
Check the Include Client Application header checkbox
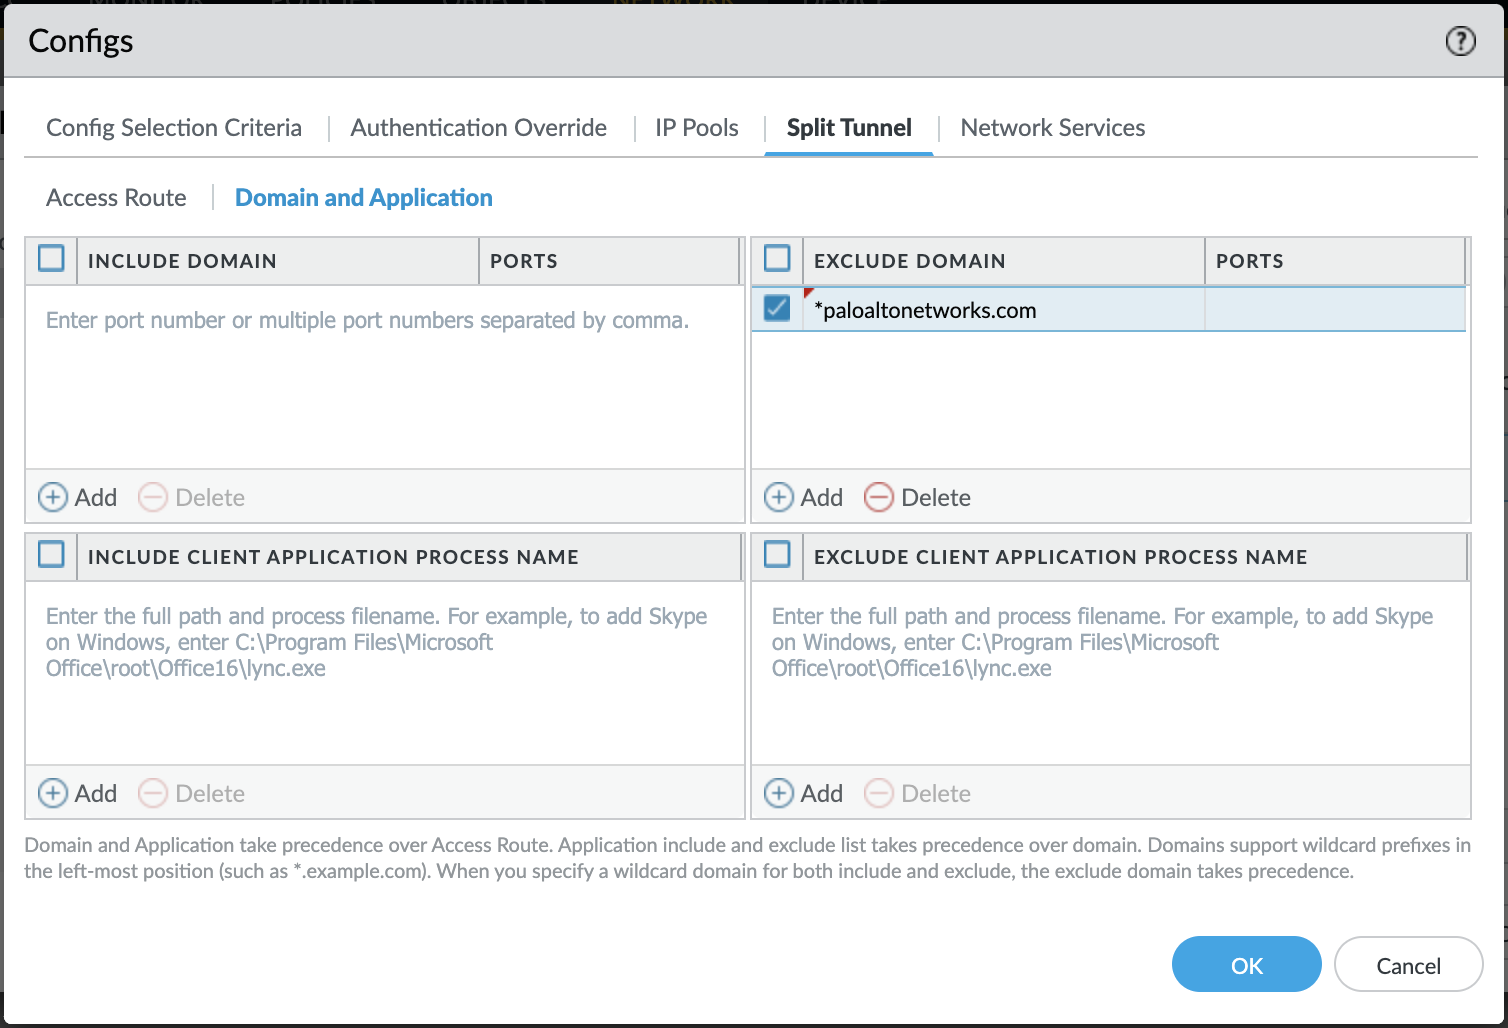51,554
